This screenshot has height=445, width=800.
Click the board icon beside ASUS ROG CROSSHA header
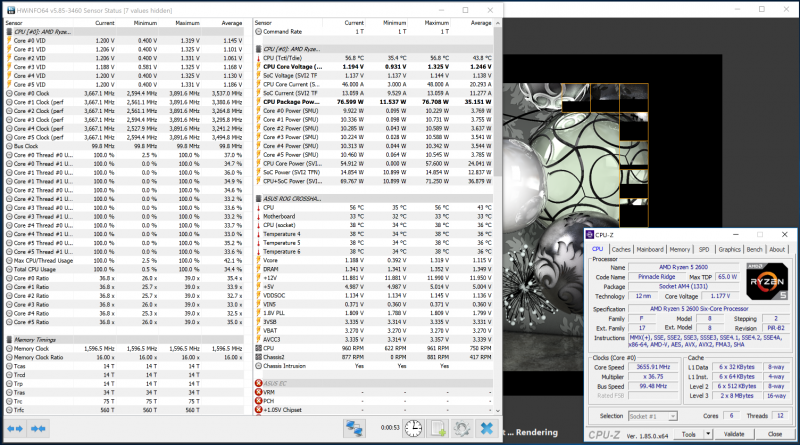(259, 199)
